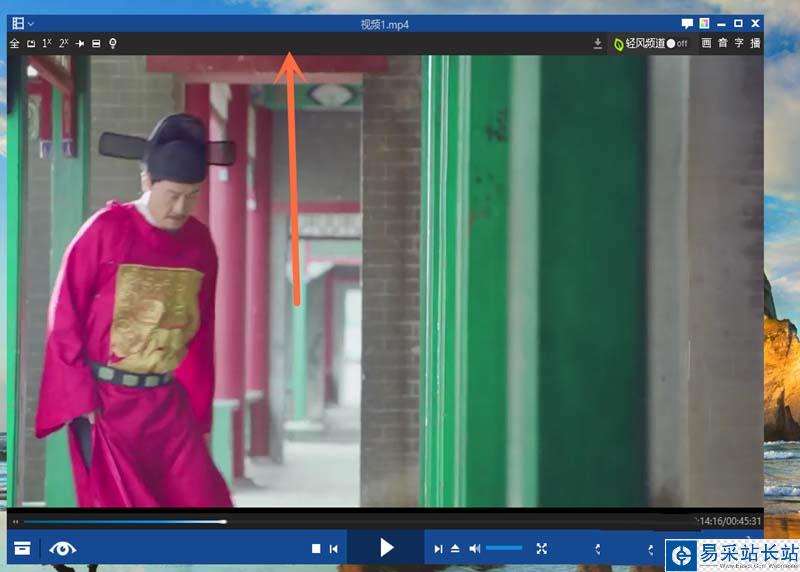Close the player window
The width and height of the screenshot is (800, 572).
click(756, 23)
